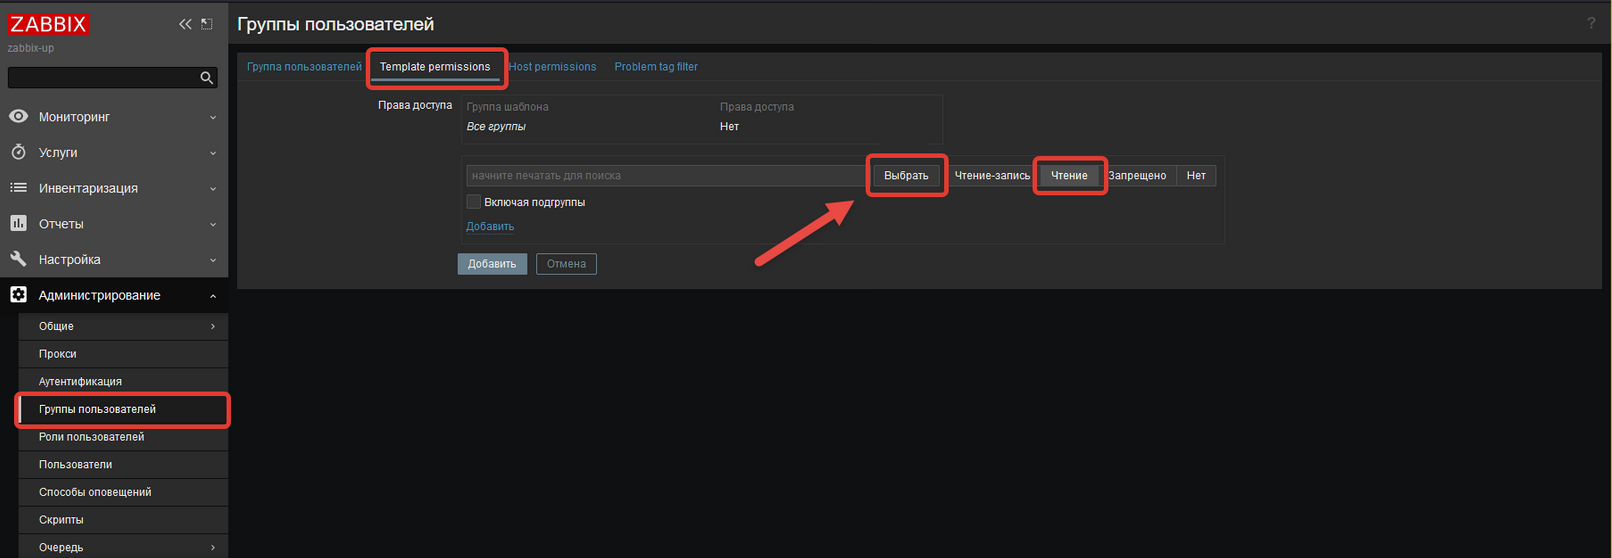This screenshot has height=558, width=1612.
Task: Click the Услуги clock icon
Action: click(x=18, y=152)
